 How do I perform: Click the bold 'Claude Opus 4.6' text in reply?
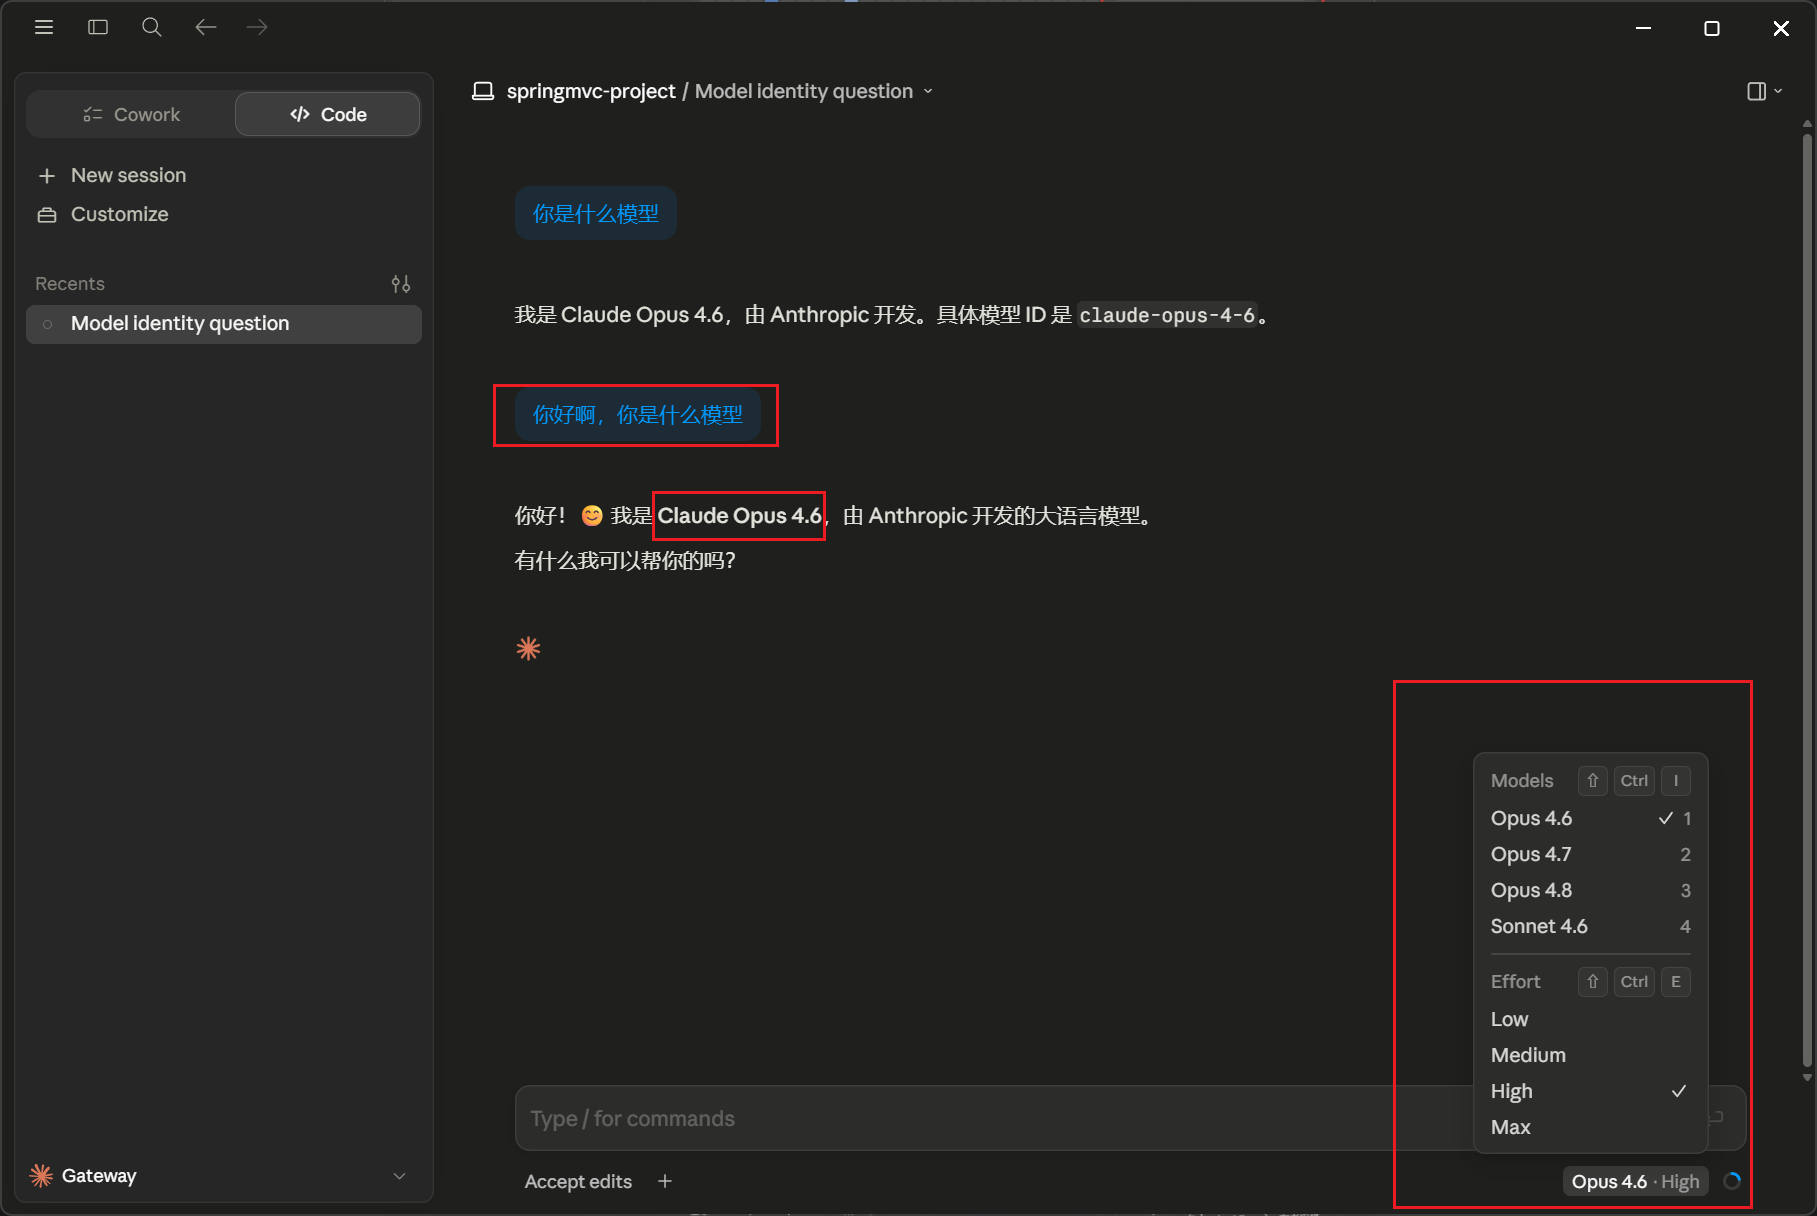pos(739,516)
